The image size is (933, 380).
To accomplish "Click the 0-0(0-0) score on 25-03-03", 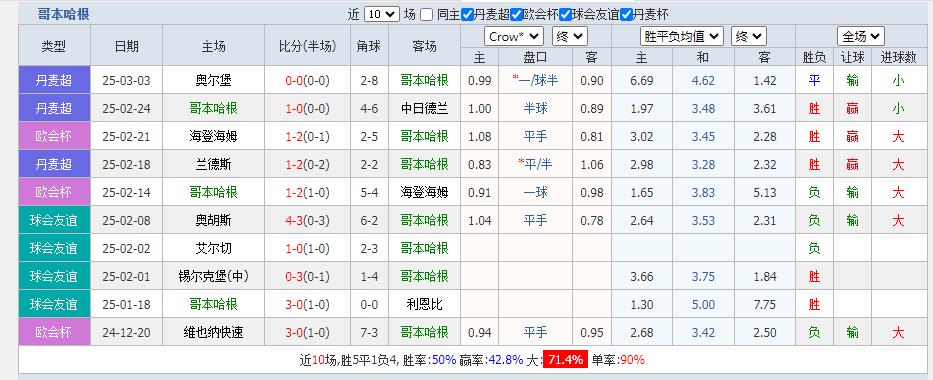I will (307, 80).
